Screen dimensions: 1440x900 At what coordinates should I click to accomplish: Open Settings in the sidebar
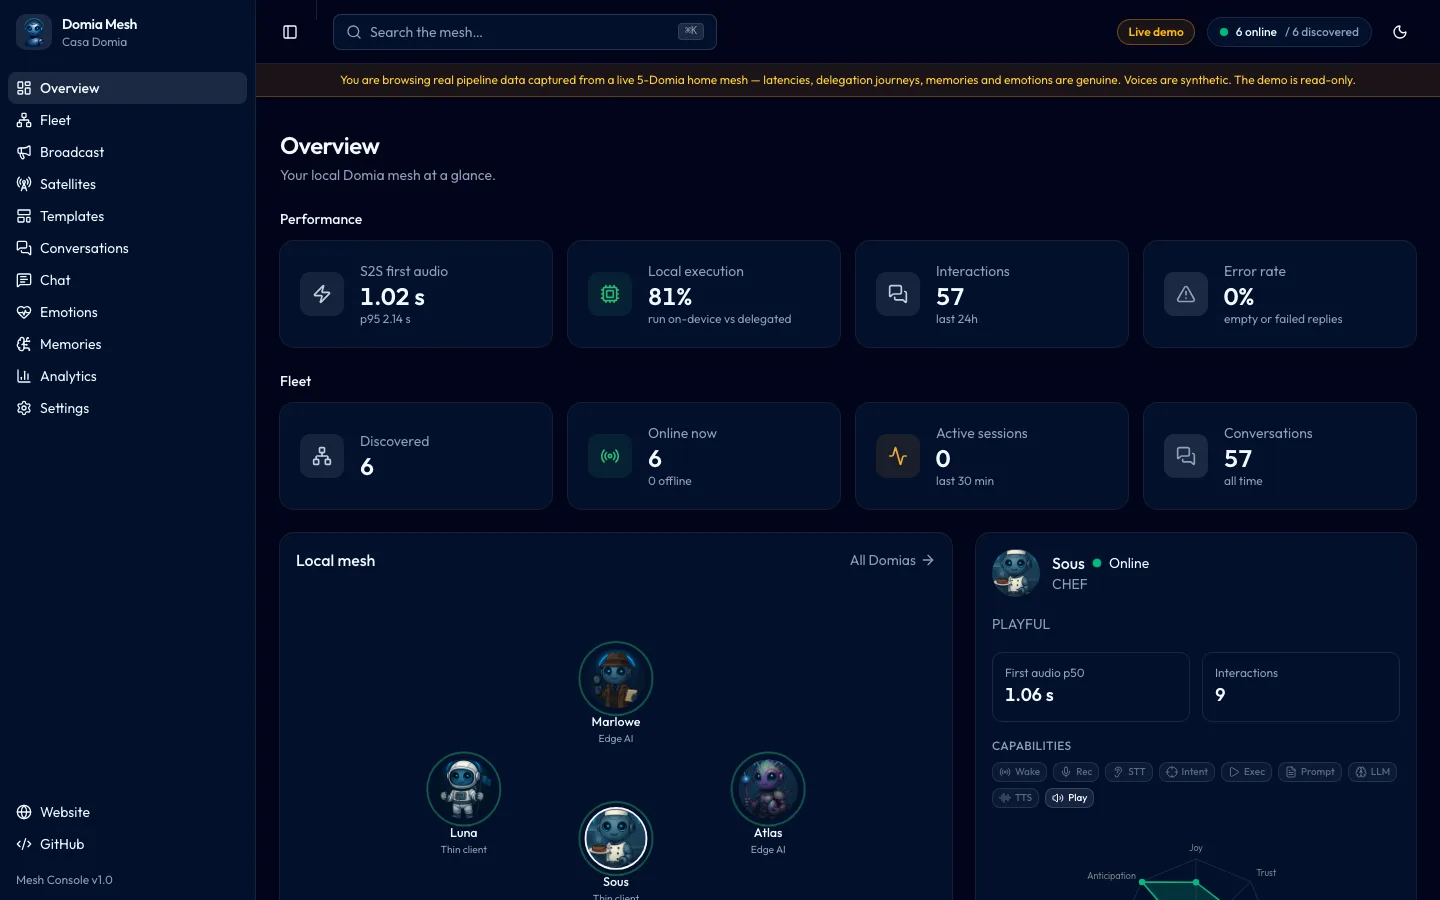pyautogui.click(x=127, y=408)
